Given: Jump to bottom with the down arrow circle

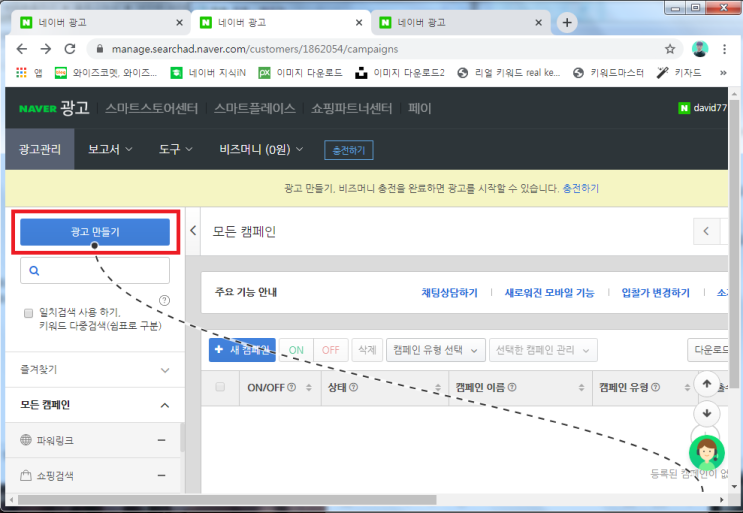Looking at the screenshot, I should (x=707, y=413).
